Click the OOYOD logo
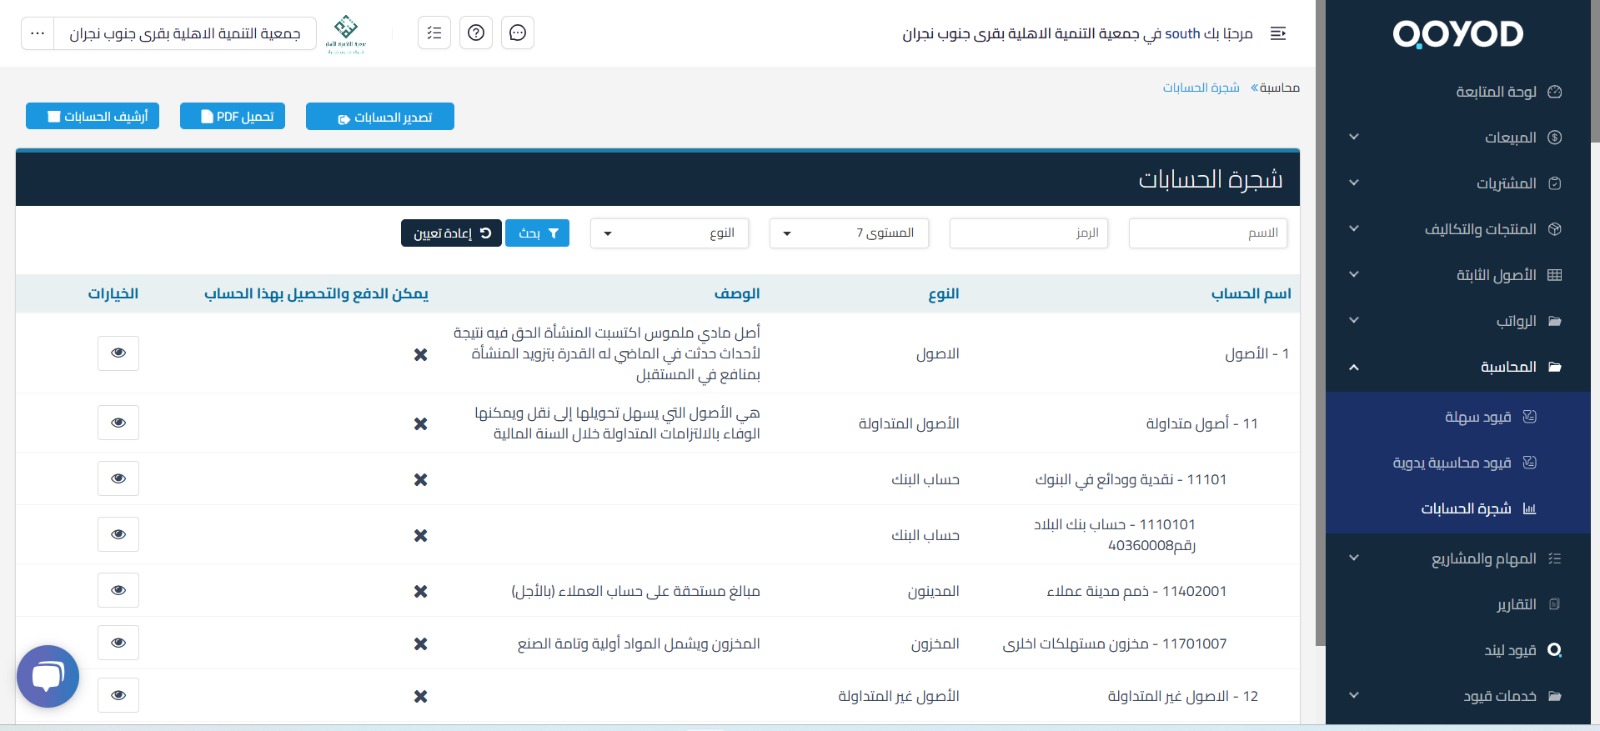Viewport: 1600px width, 731px height. pyautogui.click(x=1457, y=35)
